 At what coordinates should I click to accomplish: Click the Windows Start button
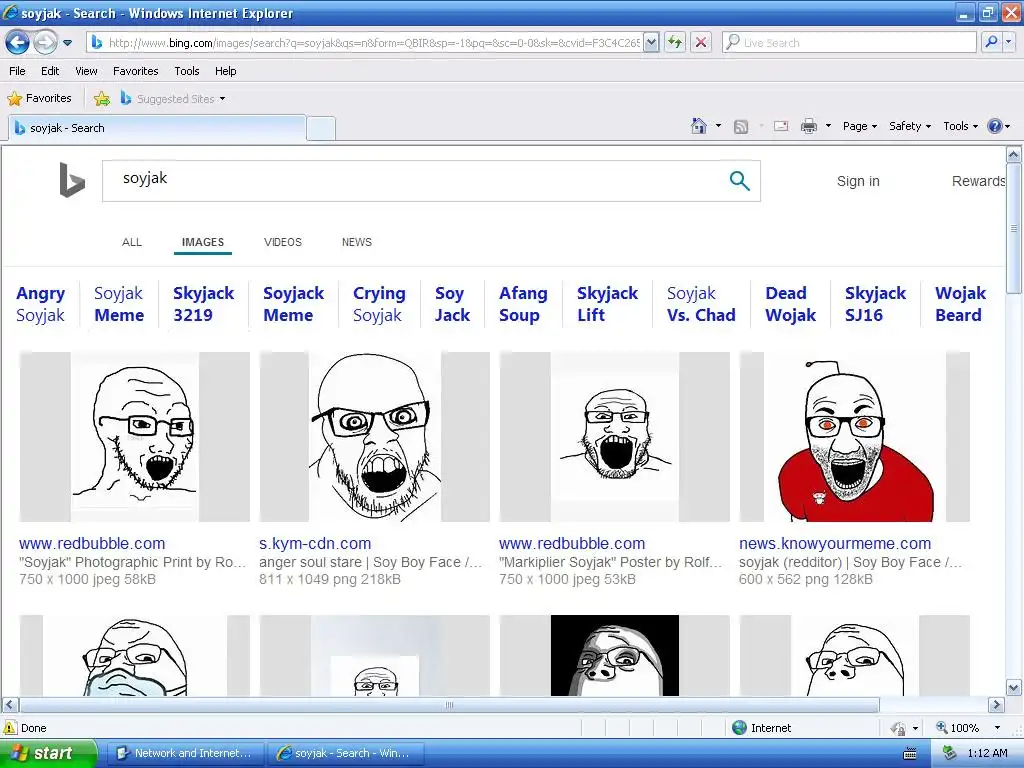click(47, 754)
